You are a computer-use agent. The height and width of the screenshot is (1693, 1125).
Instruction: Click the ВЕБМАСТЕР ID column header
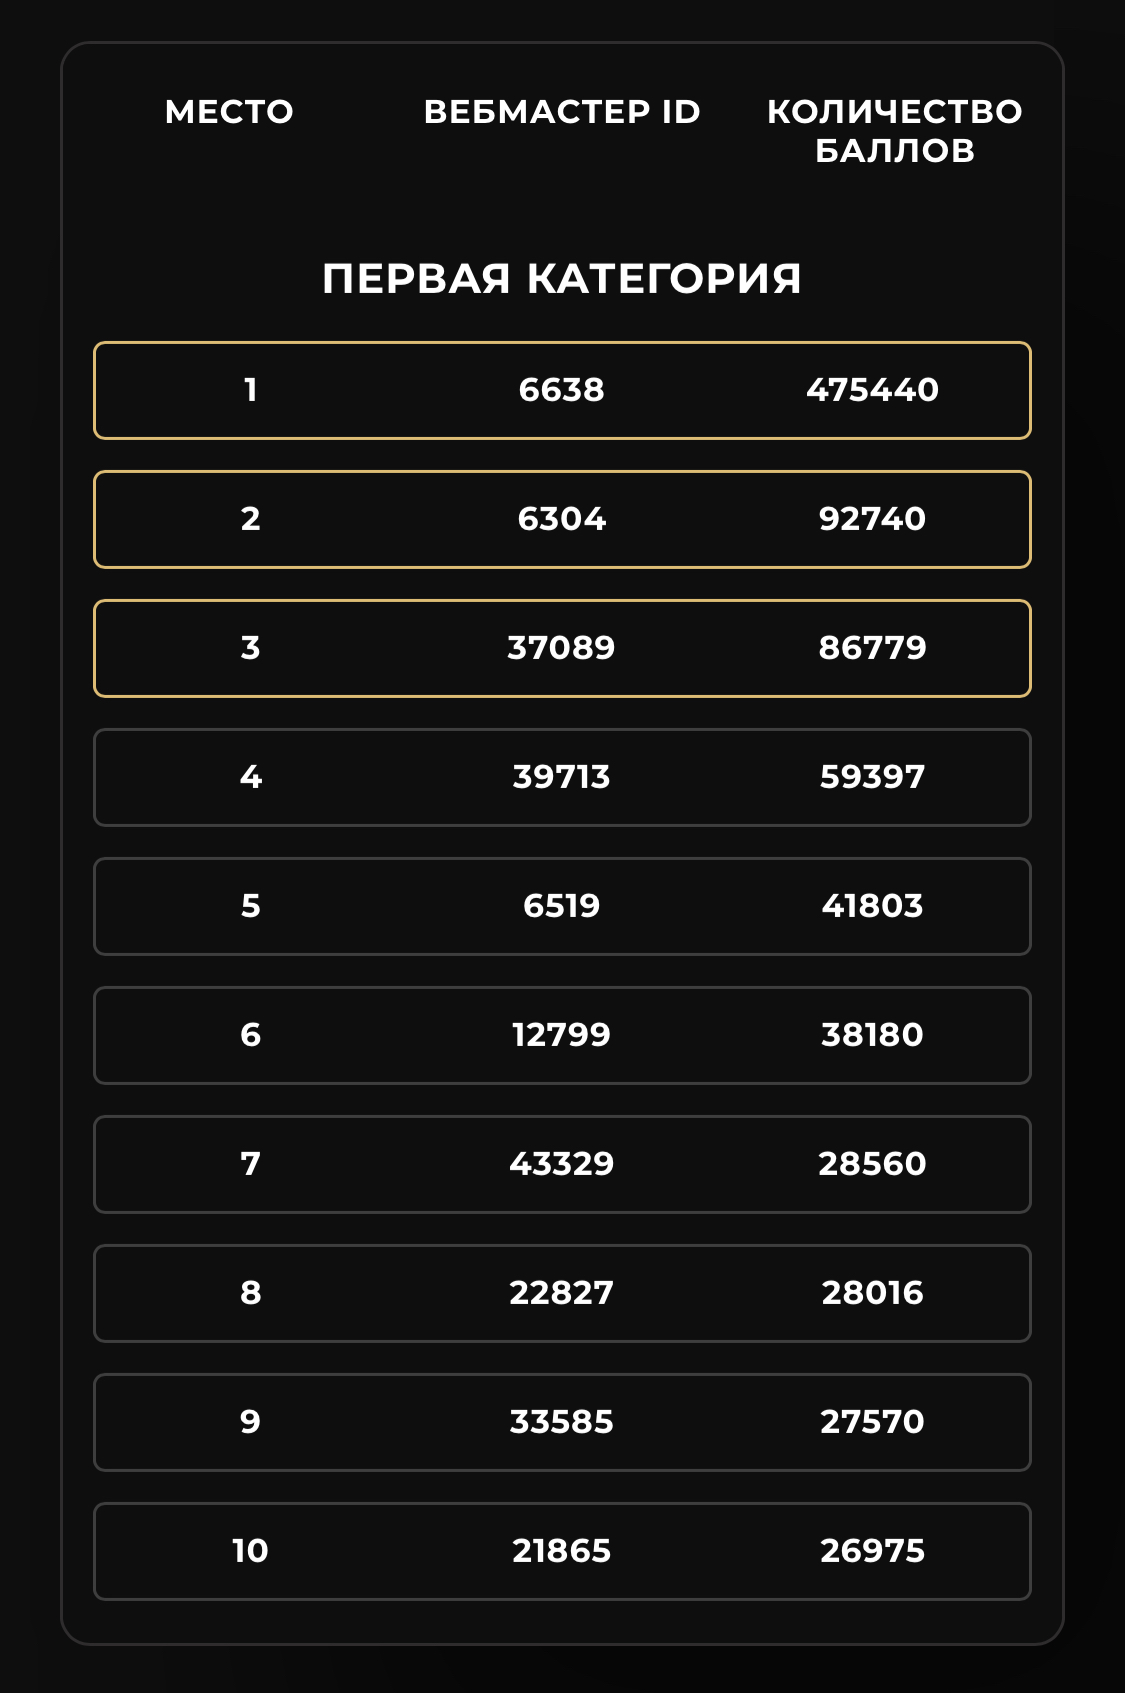coord(562,112)
